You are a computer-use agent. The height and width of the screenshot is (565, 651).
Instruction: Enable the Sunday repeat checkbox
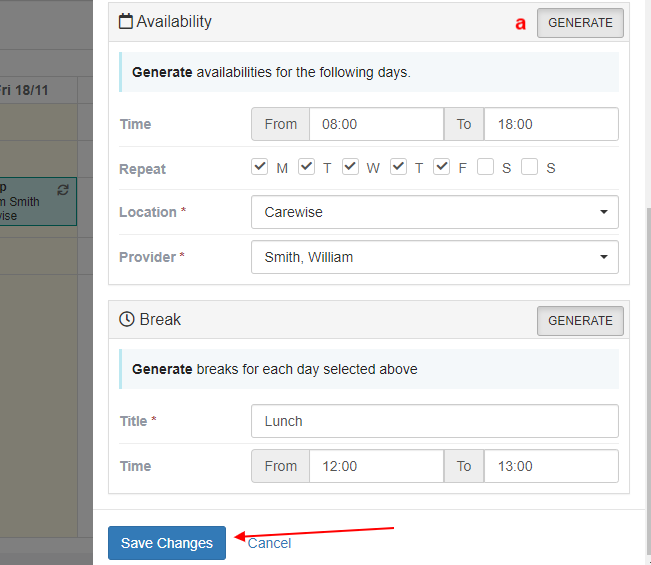[529, 167]
